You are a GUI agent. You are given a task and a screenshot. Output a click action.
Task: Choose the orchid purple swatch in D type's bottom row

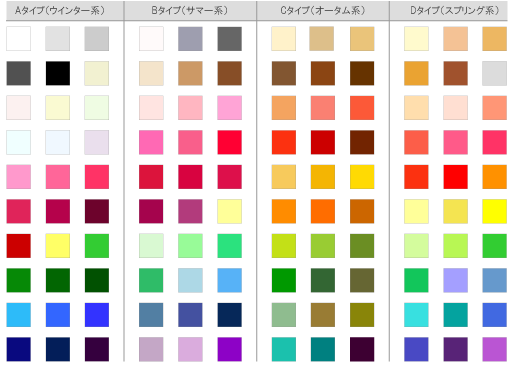coord(495,349)
